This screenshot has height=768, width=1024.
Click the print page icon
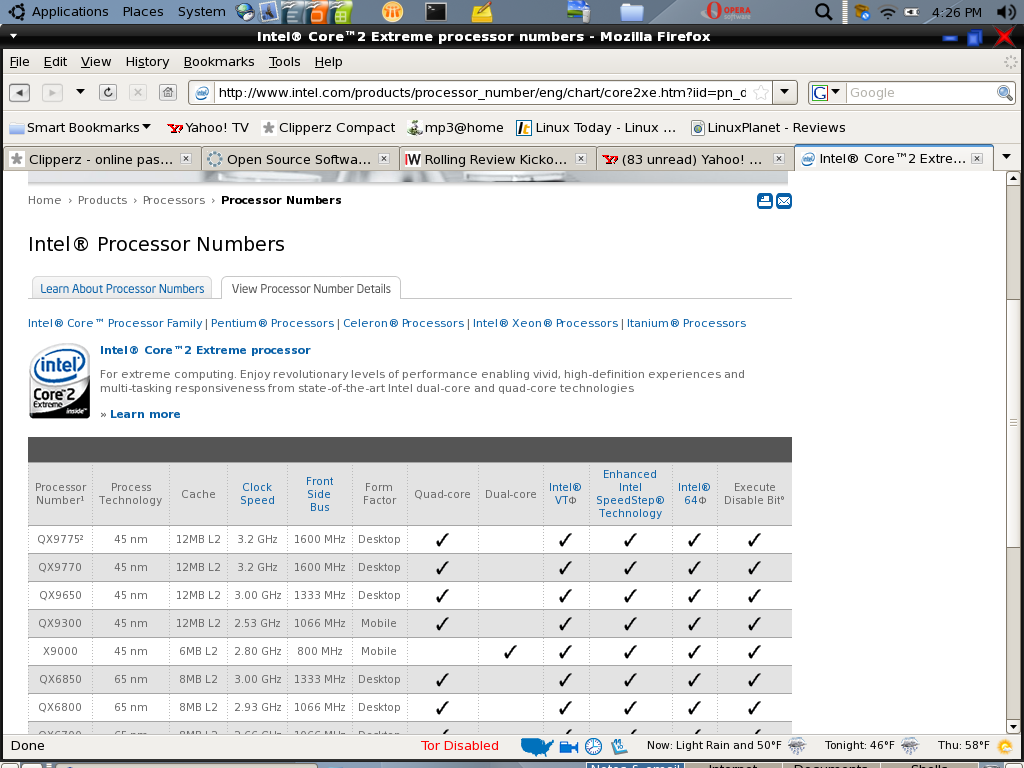pos(765,200)
